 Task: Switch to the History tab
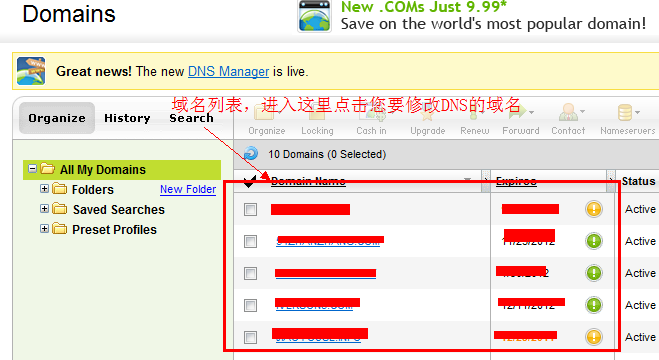127,118
